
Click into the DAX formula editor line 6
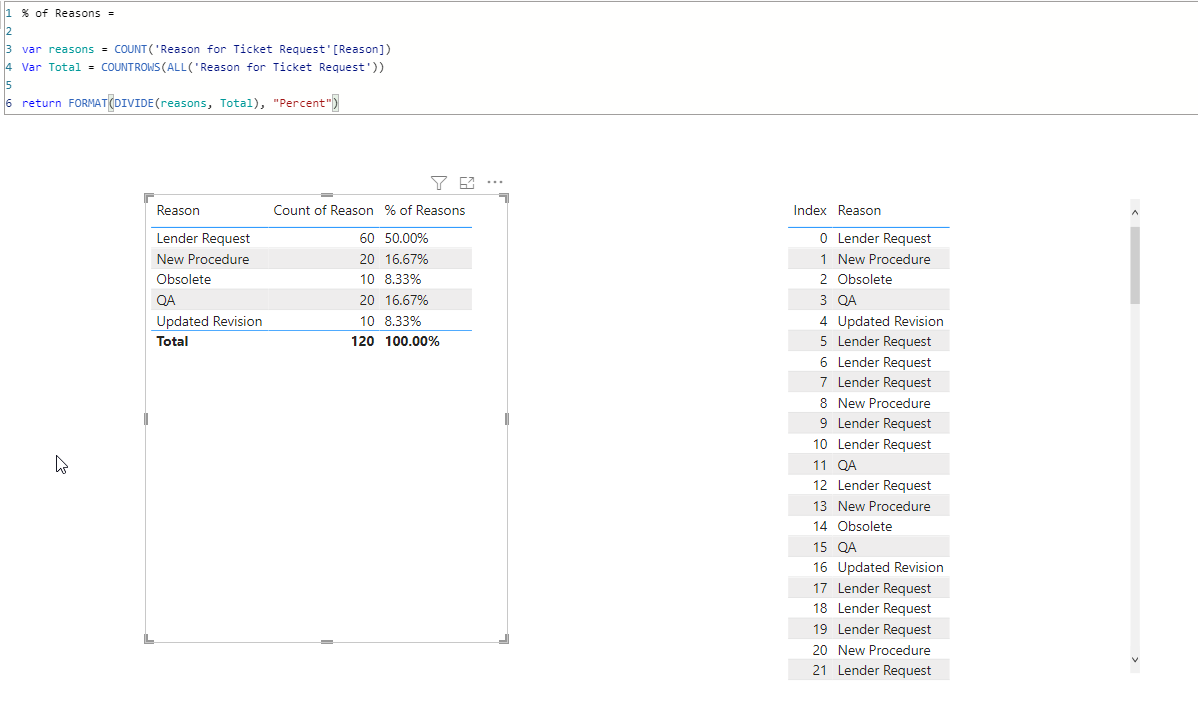180,103
